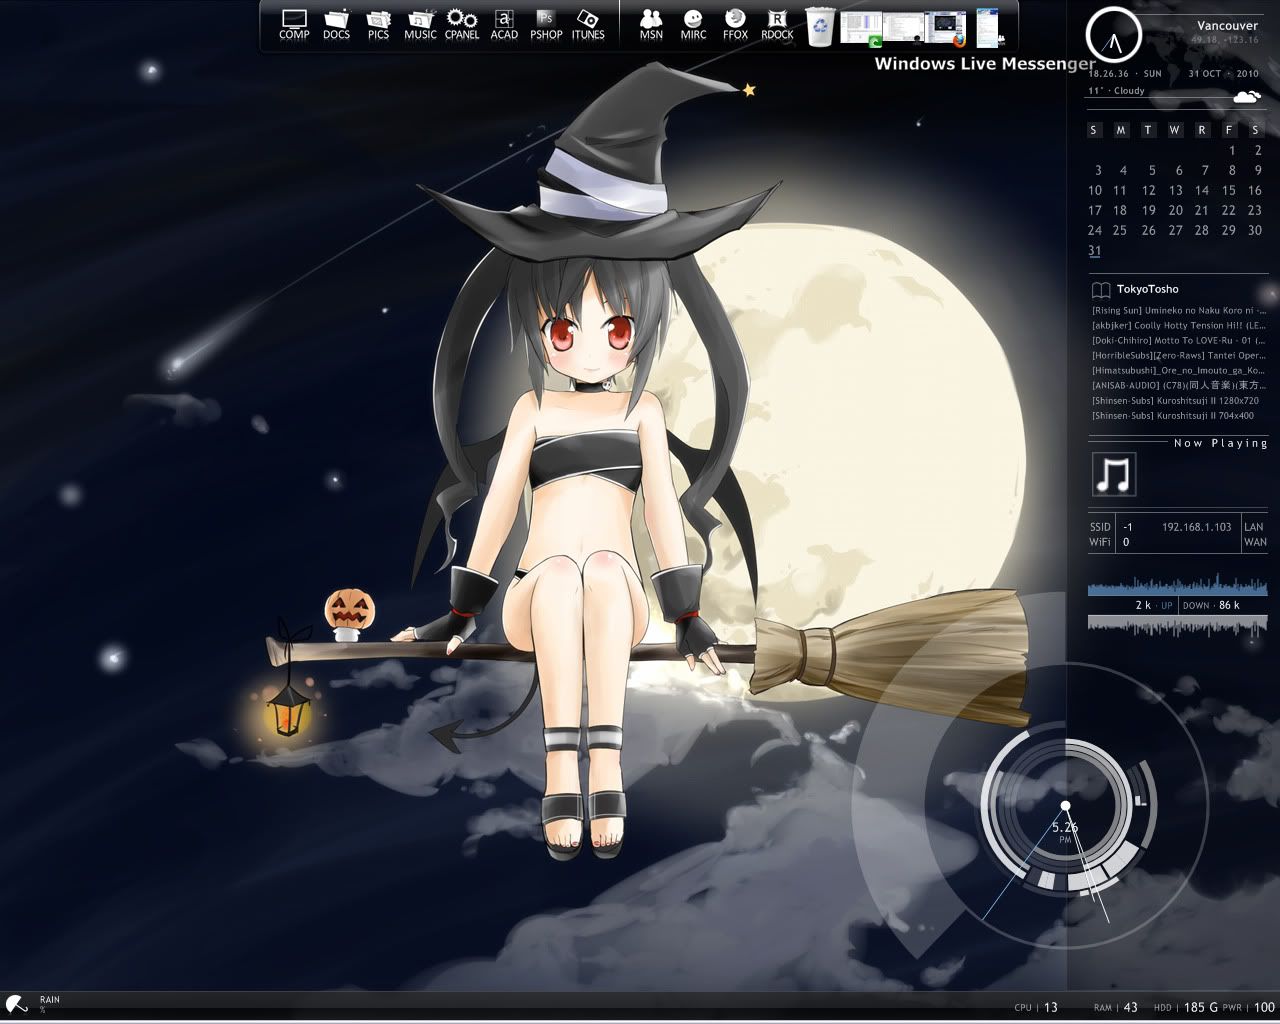1280x1024 pixels.
Task: Click the SSID label in network widget
Action: tap(1100, 527)
